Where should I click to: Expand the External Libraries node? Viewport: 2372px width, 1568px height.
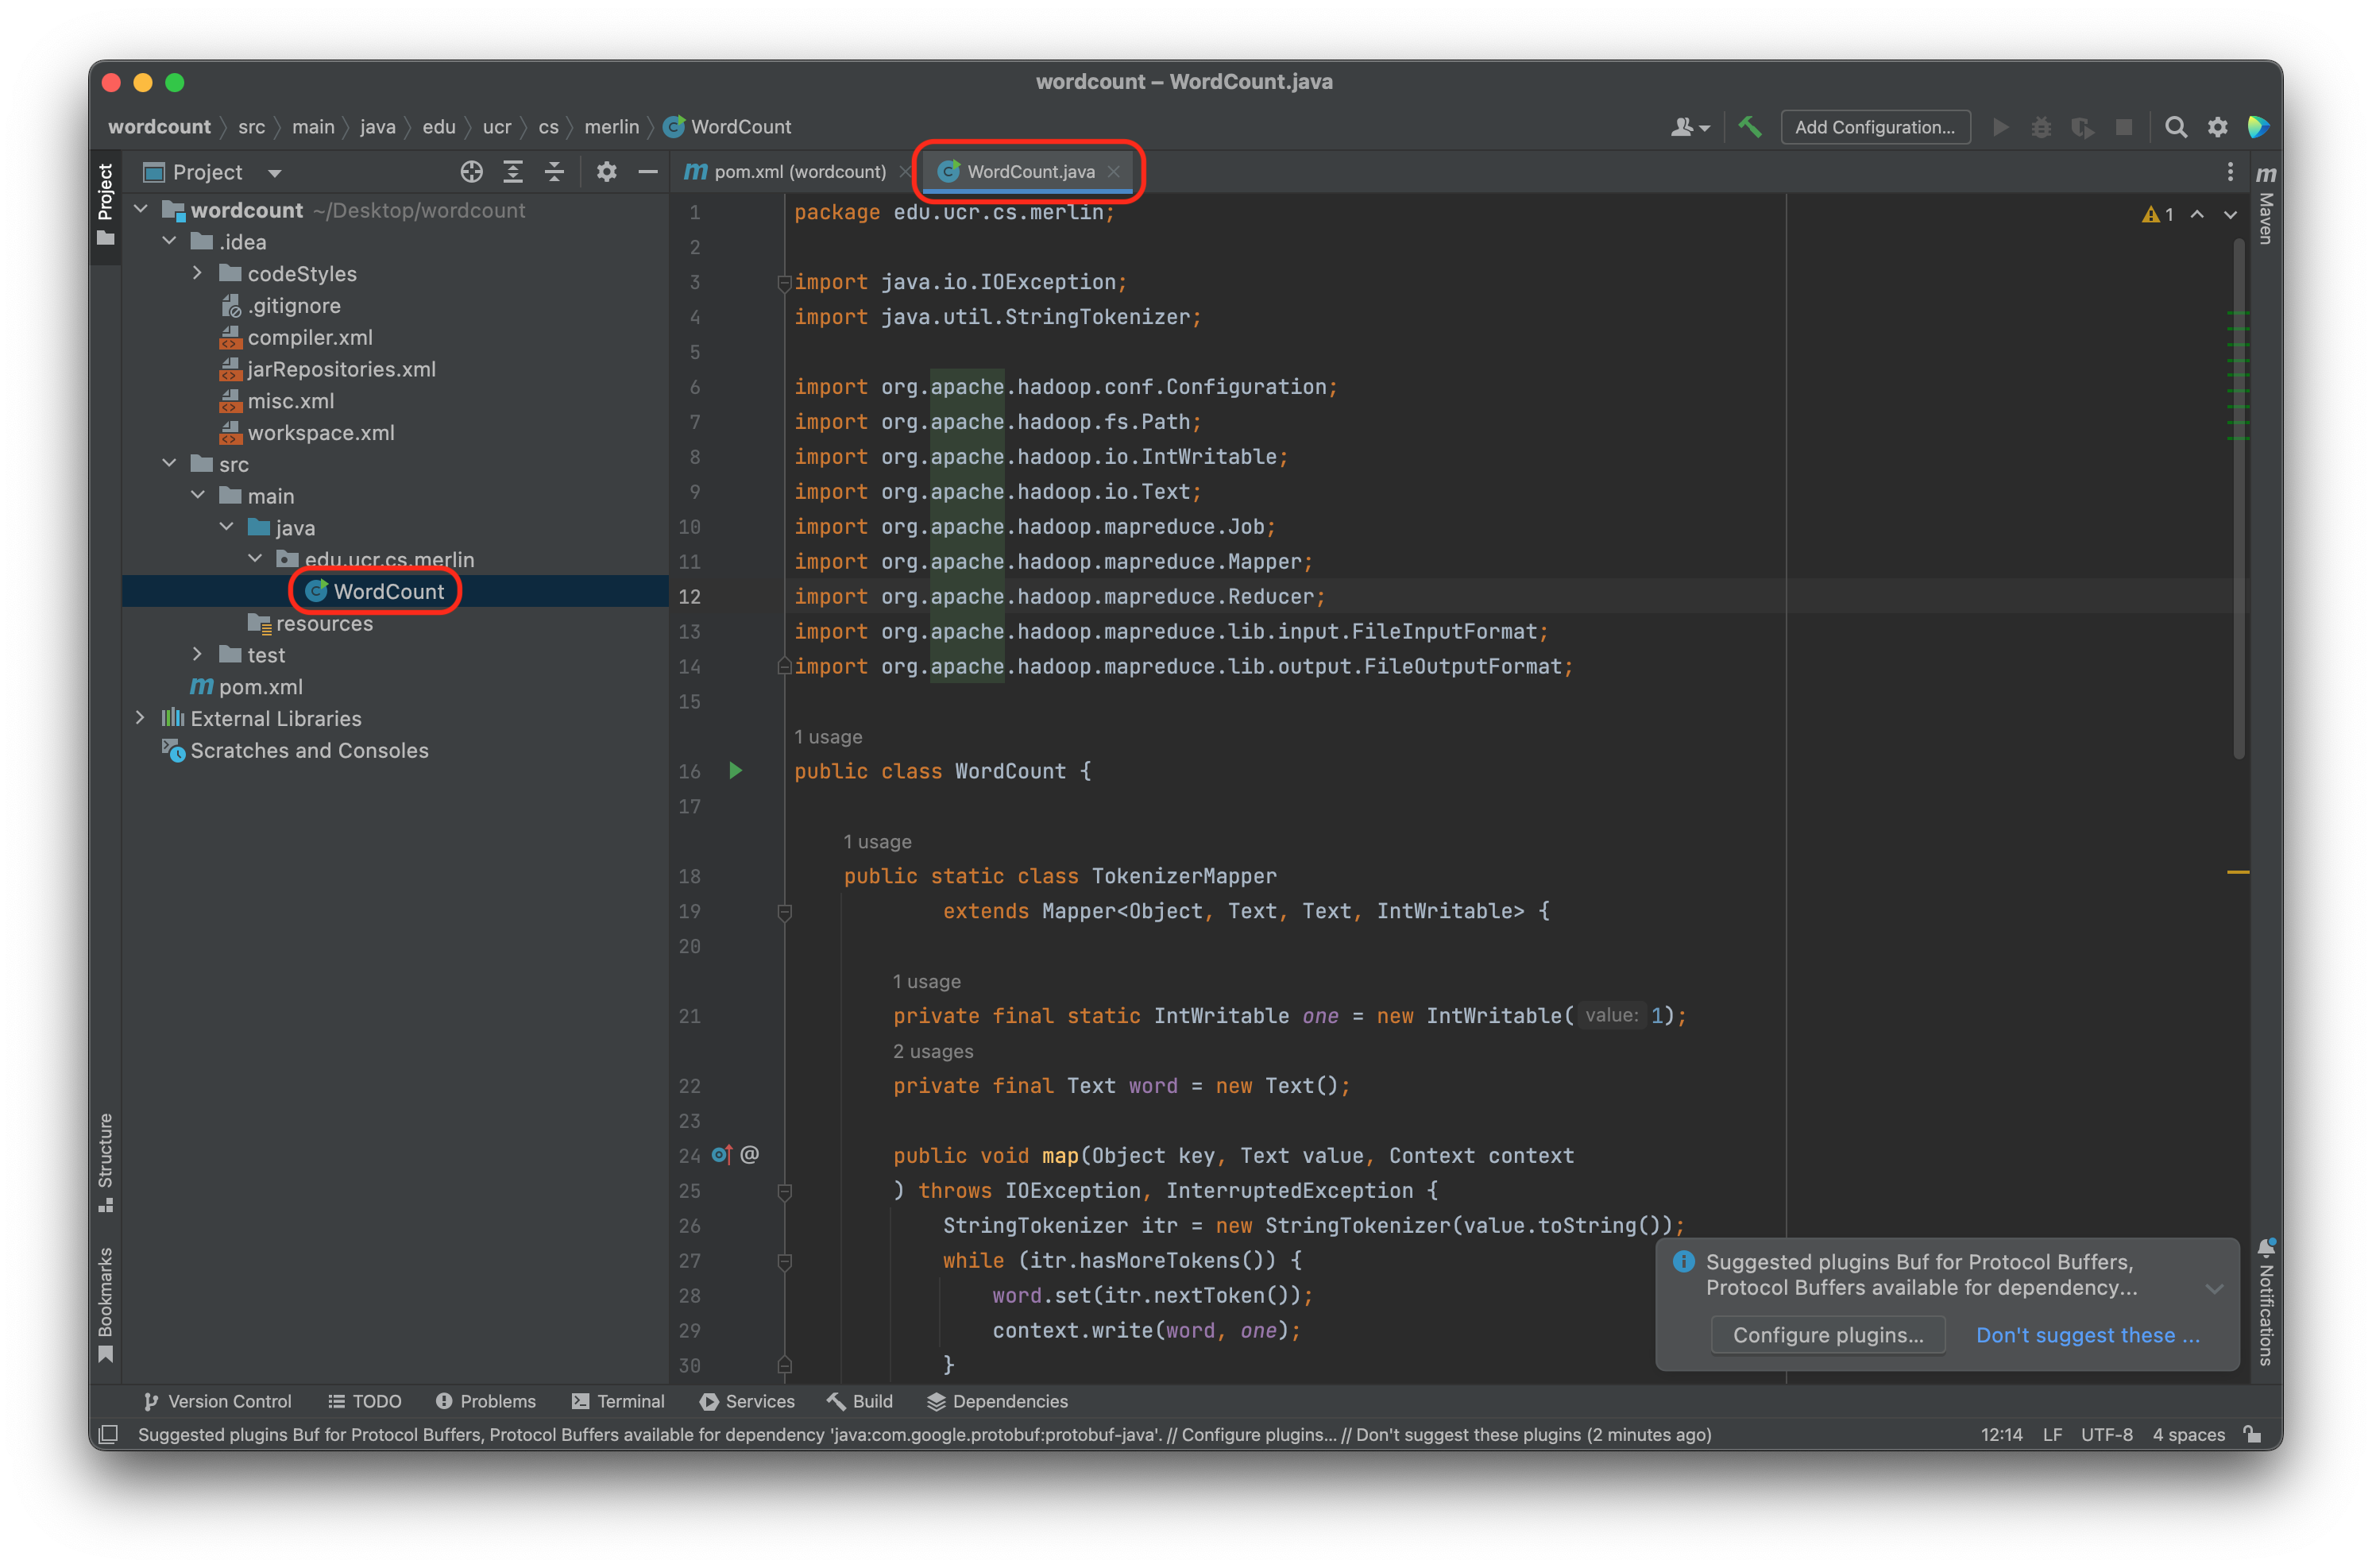pyautogui.click(x=140, y=718)
